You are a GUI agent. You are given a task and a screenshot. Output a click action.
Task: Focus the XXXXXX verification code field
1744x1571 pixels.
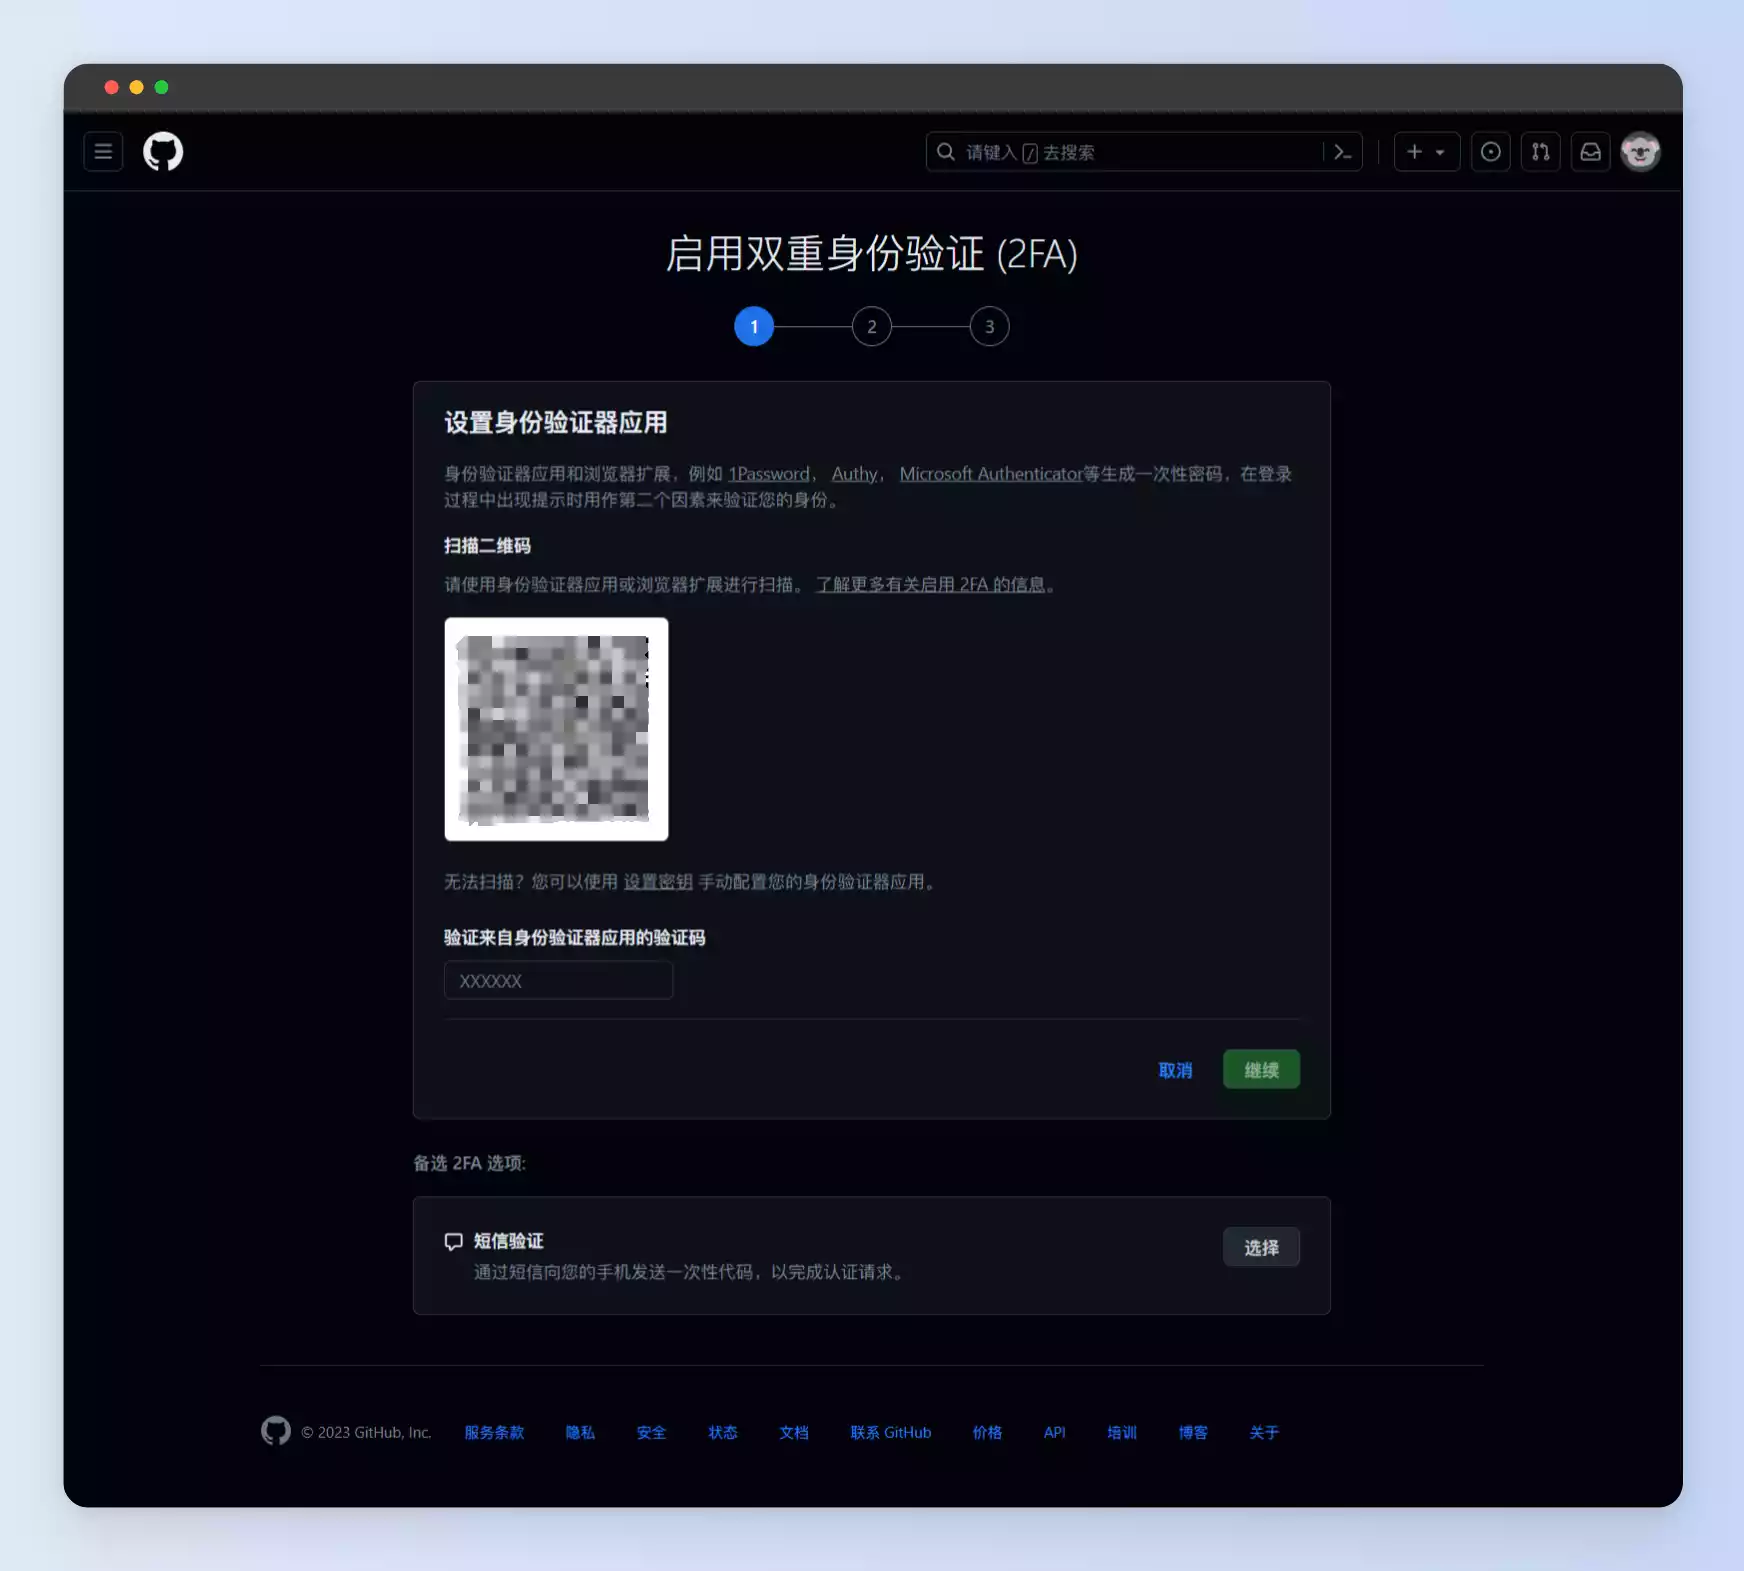558,980
